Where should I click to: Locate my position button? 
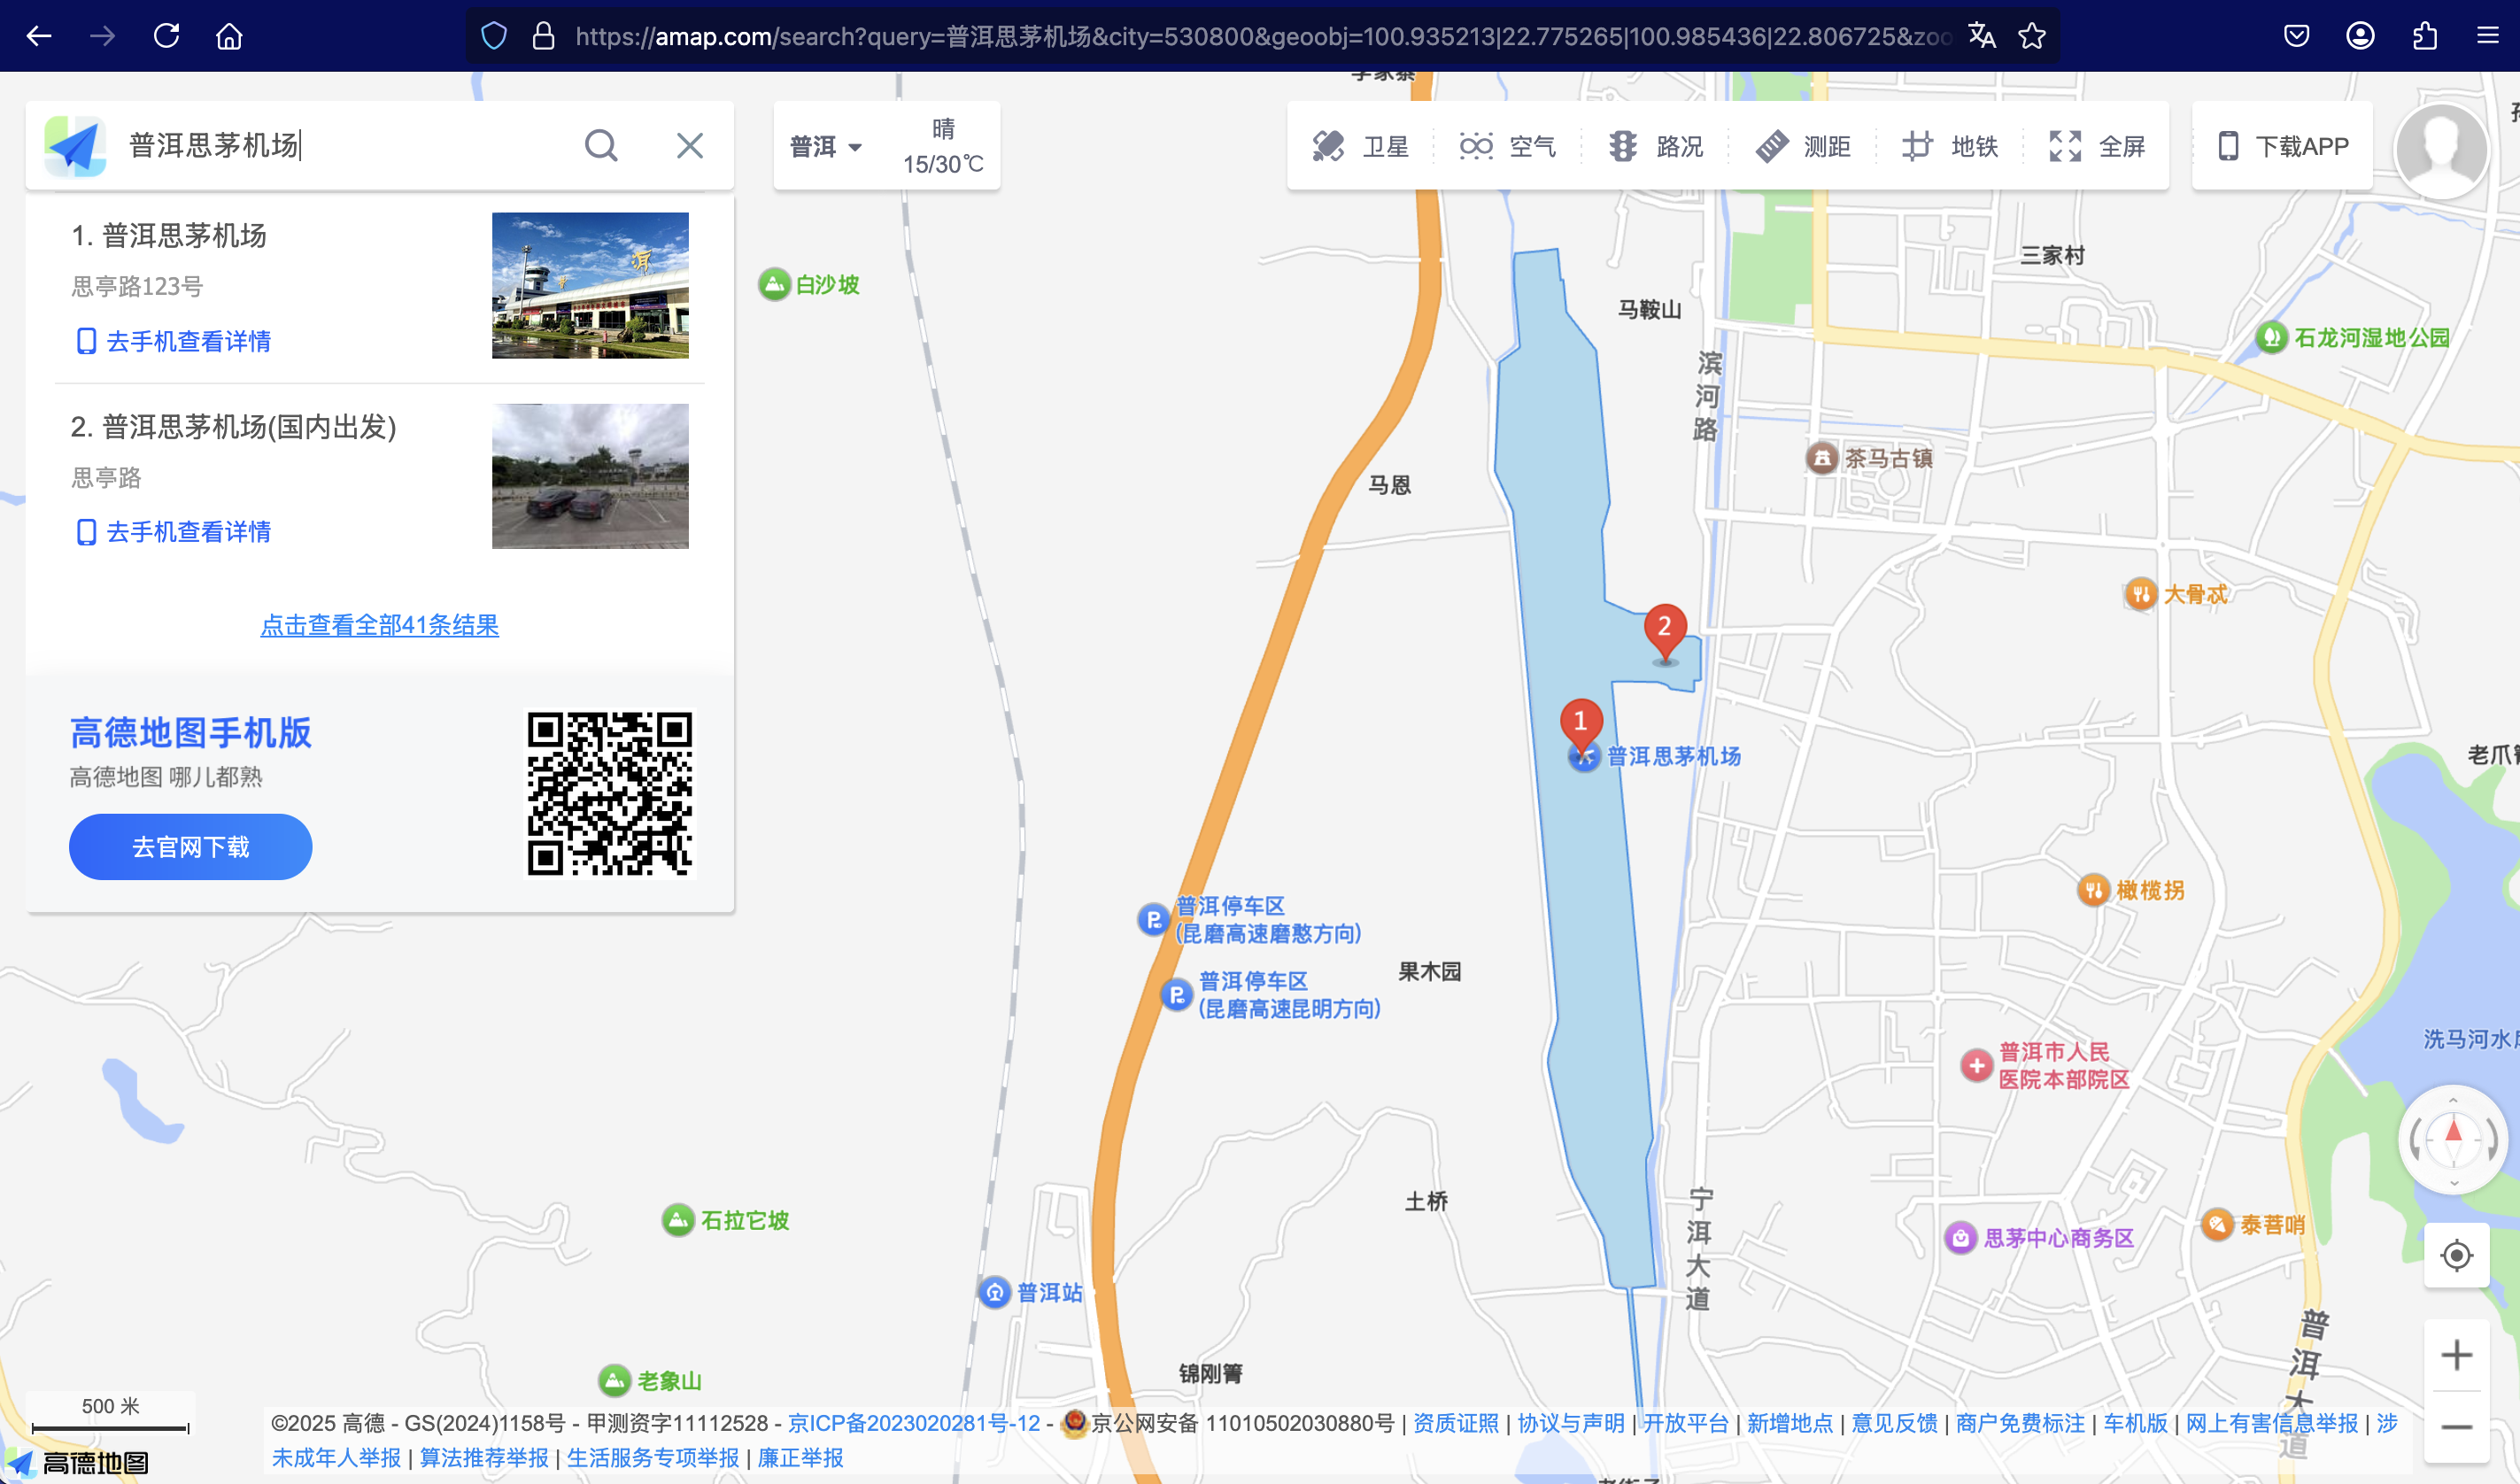click(x=2456, y=1255)
